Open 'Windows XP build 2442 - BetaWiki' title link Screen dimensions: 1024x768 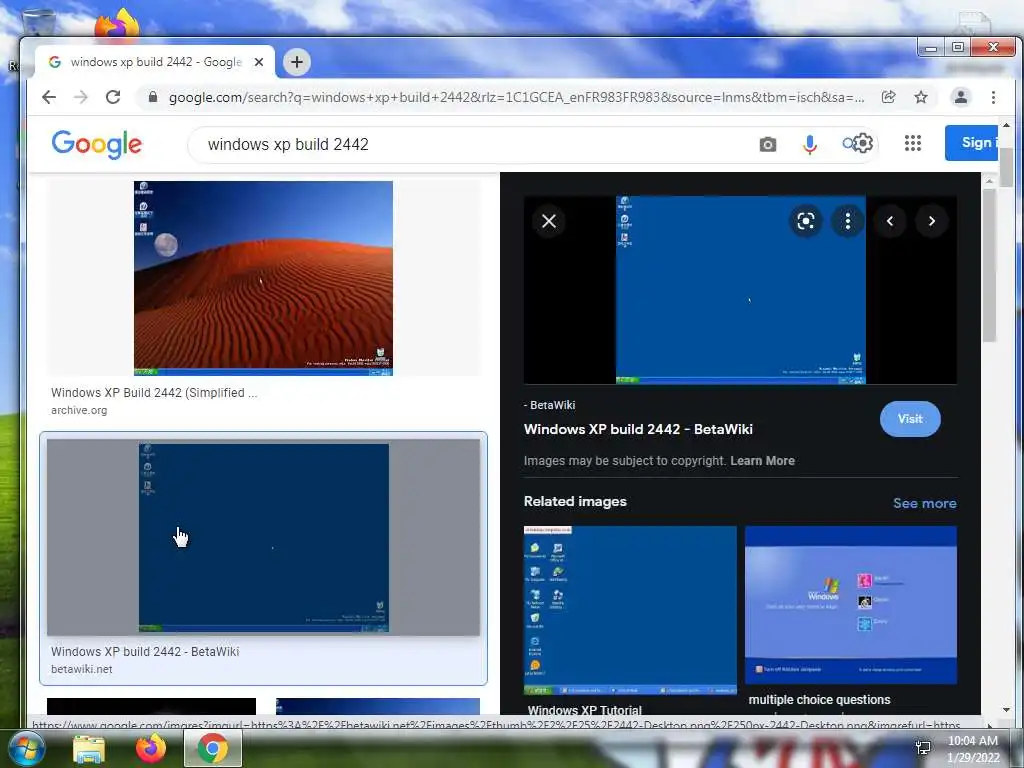pos(638,429)
